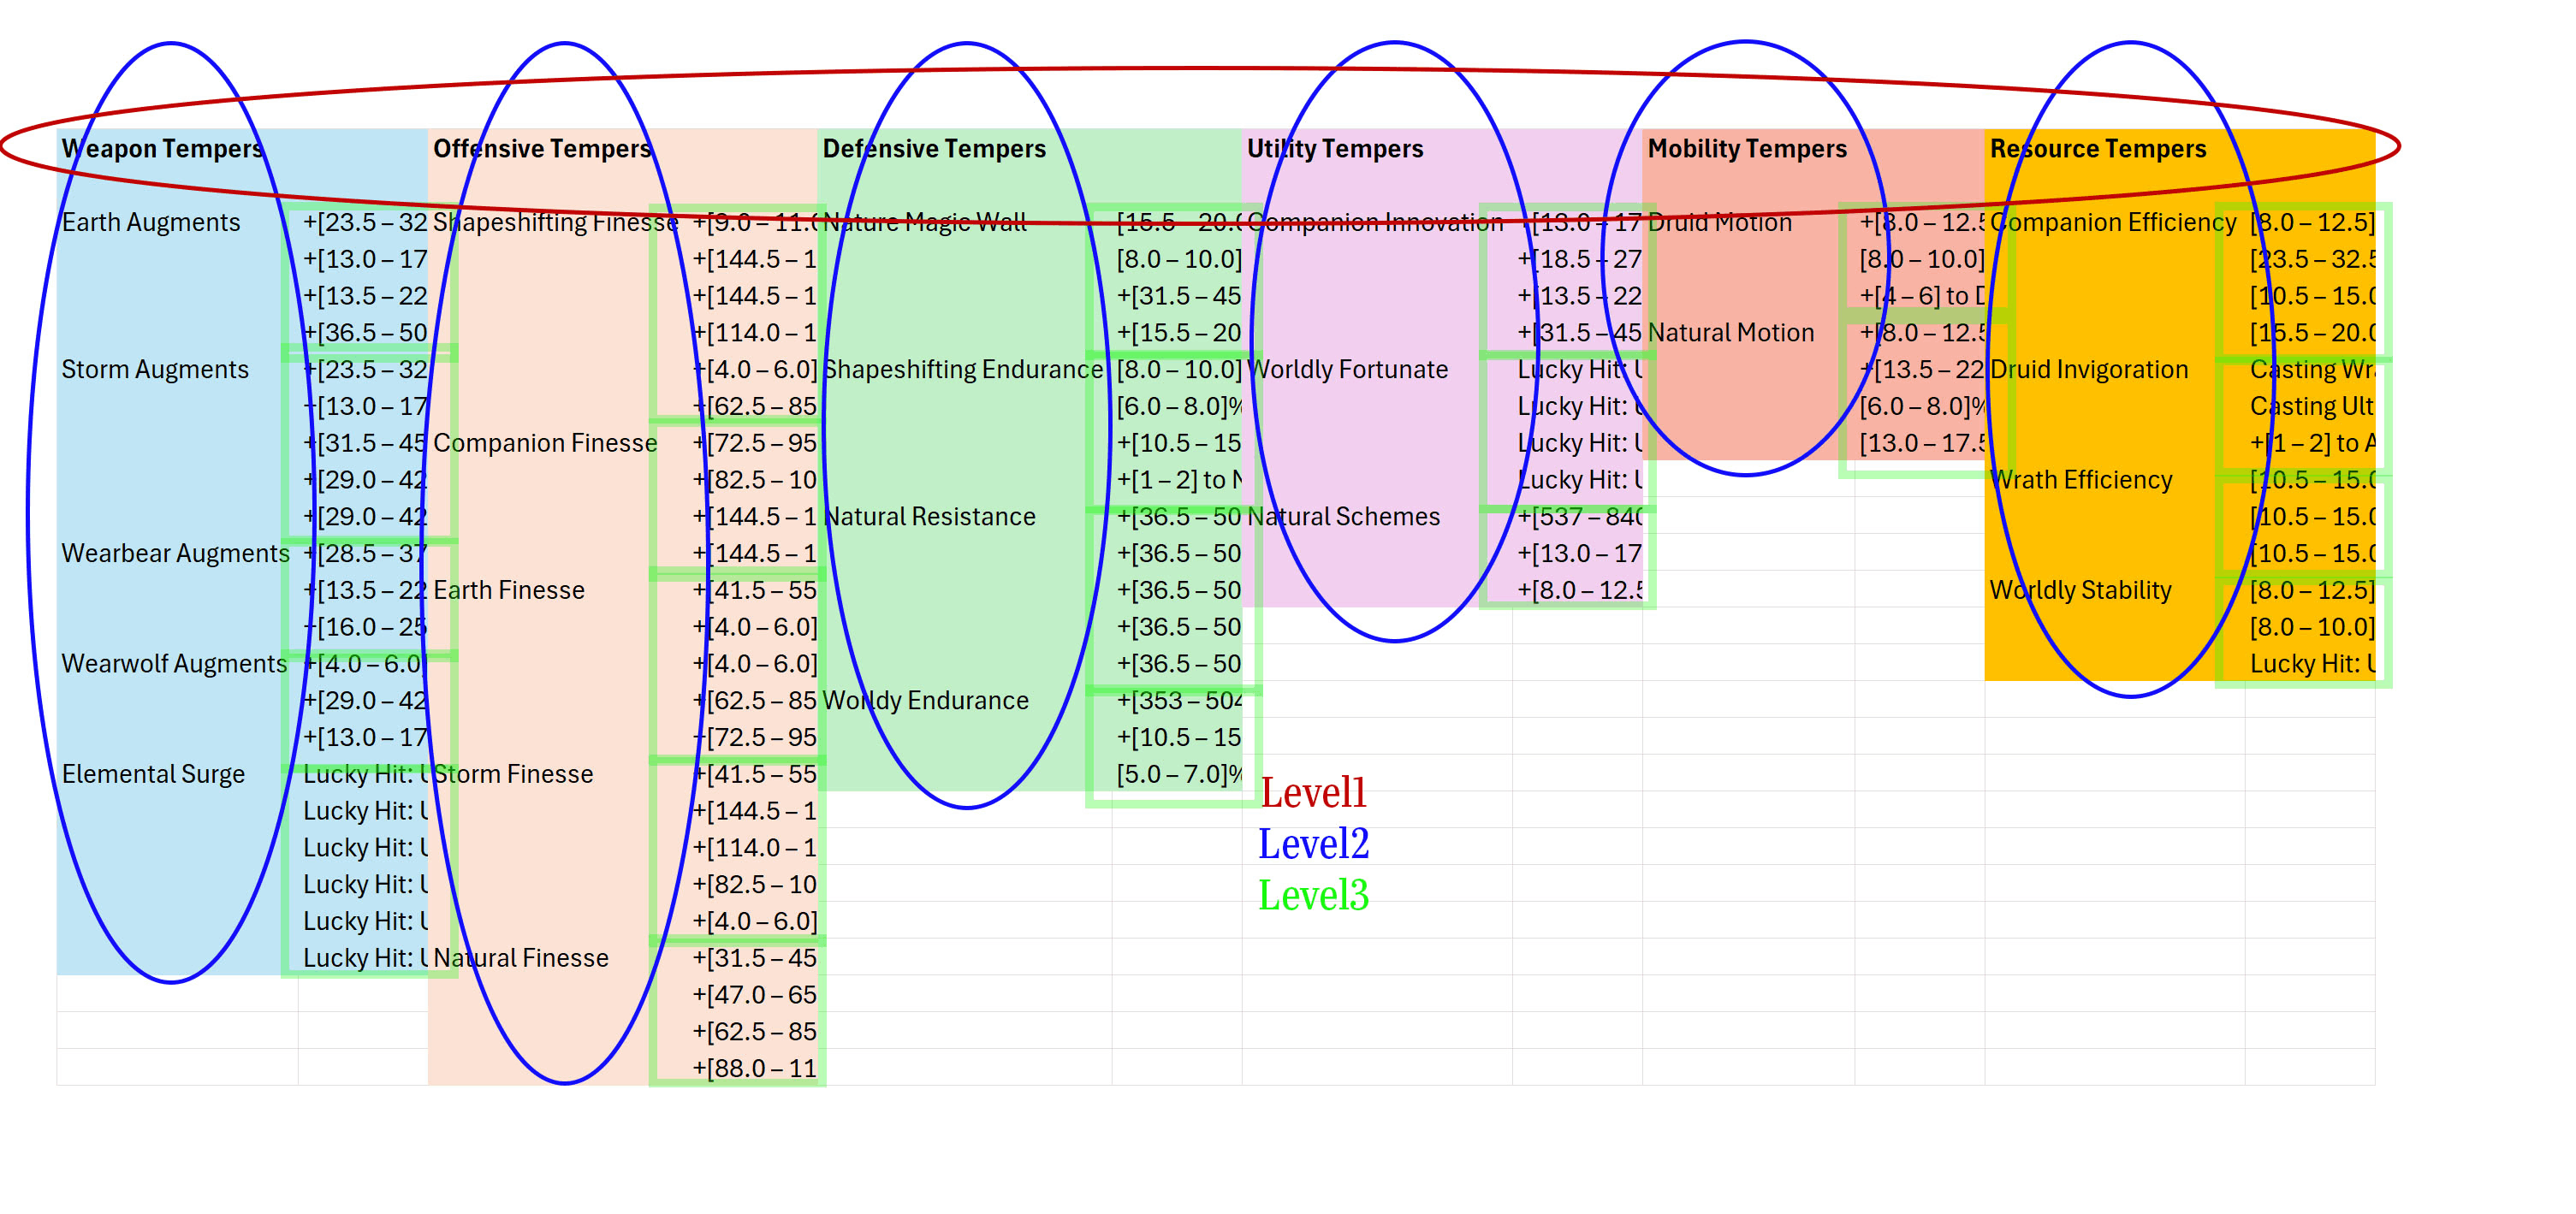The image size is (2576, 1214).
Task: Click the +[88.0 – 11 value cell
Action: [753, 1068]
